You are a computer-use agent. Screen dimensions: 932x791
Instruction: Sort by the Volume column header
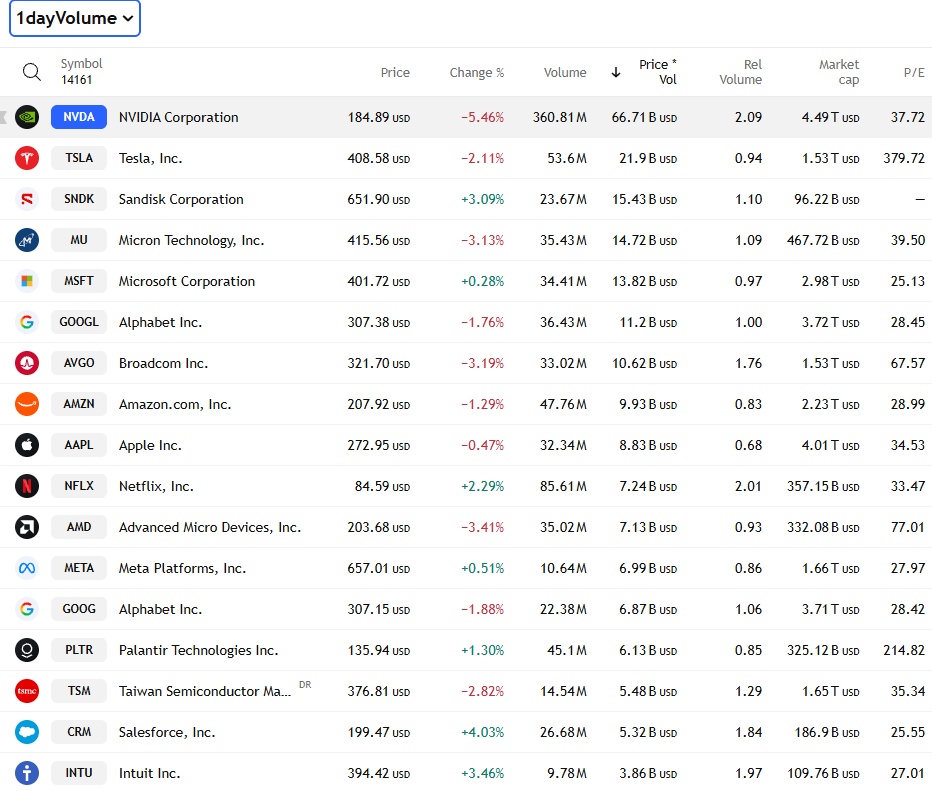565,73
